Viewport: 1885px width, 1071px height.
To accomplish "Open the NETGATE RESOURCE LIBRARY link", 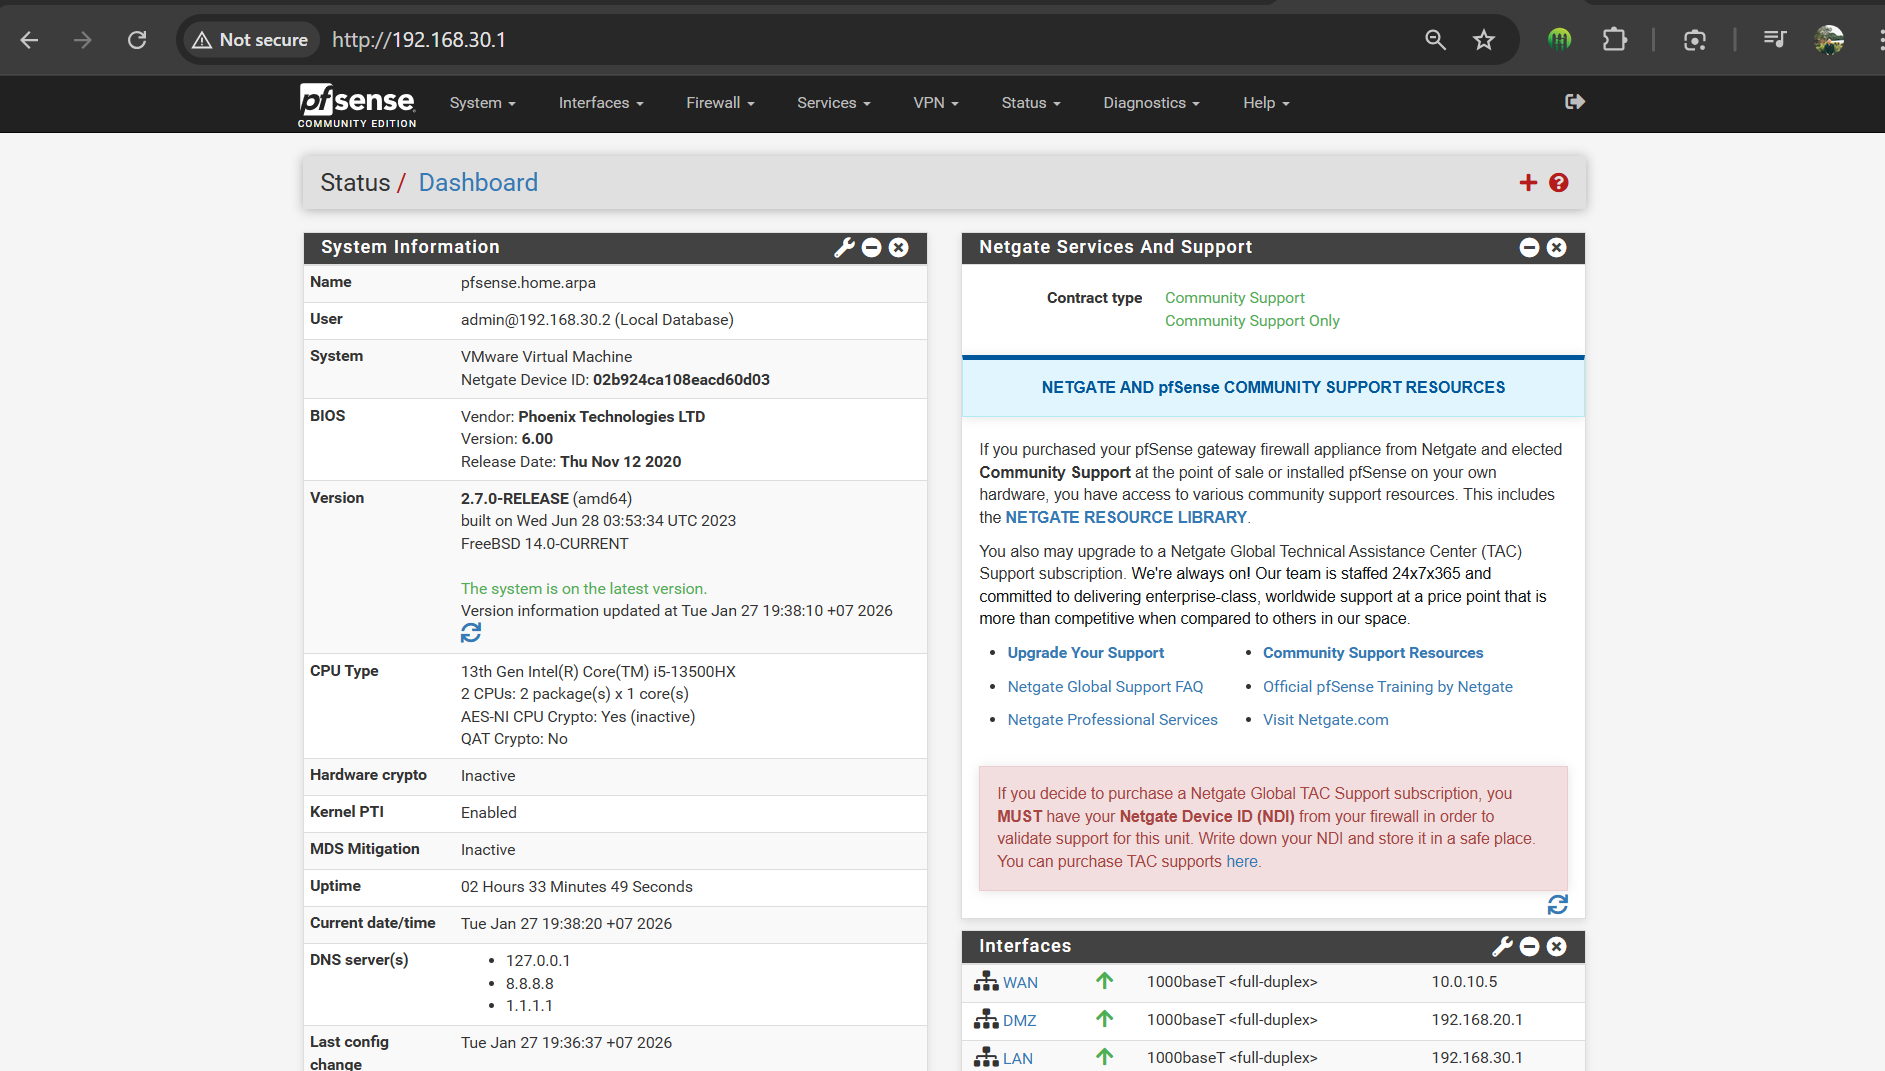I will pyautogui.click(x=1125, y=517).
